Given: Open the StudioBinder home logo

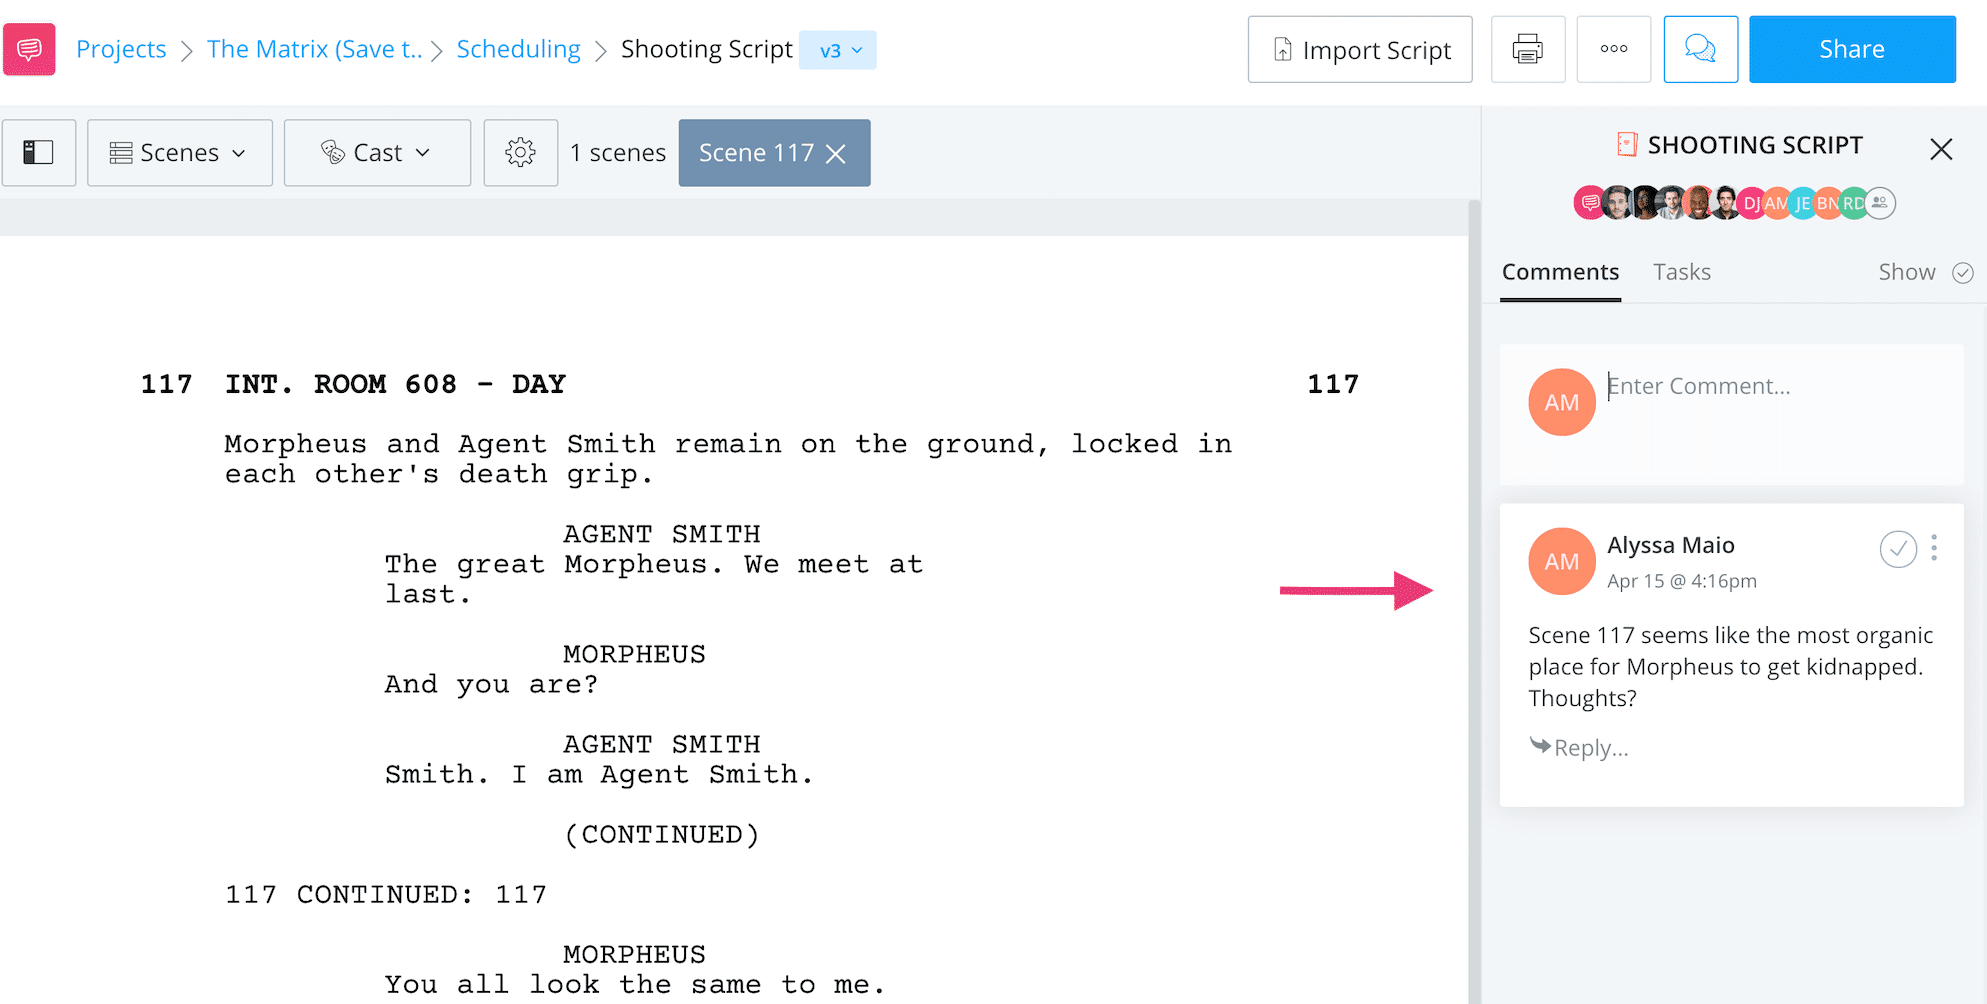Looking at the screenshot, I should (x=29, y=49).
